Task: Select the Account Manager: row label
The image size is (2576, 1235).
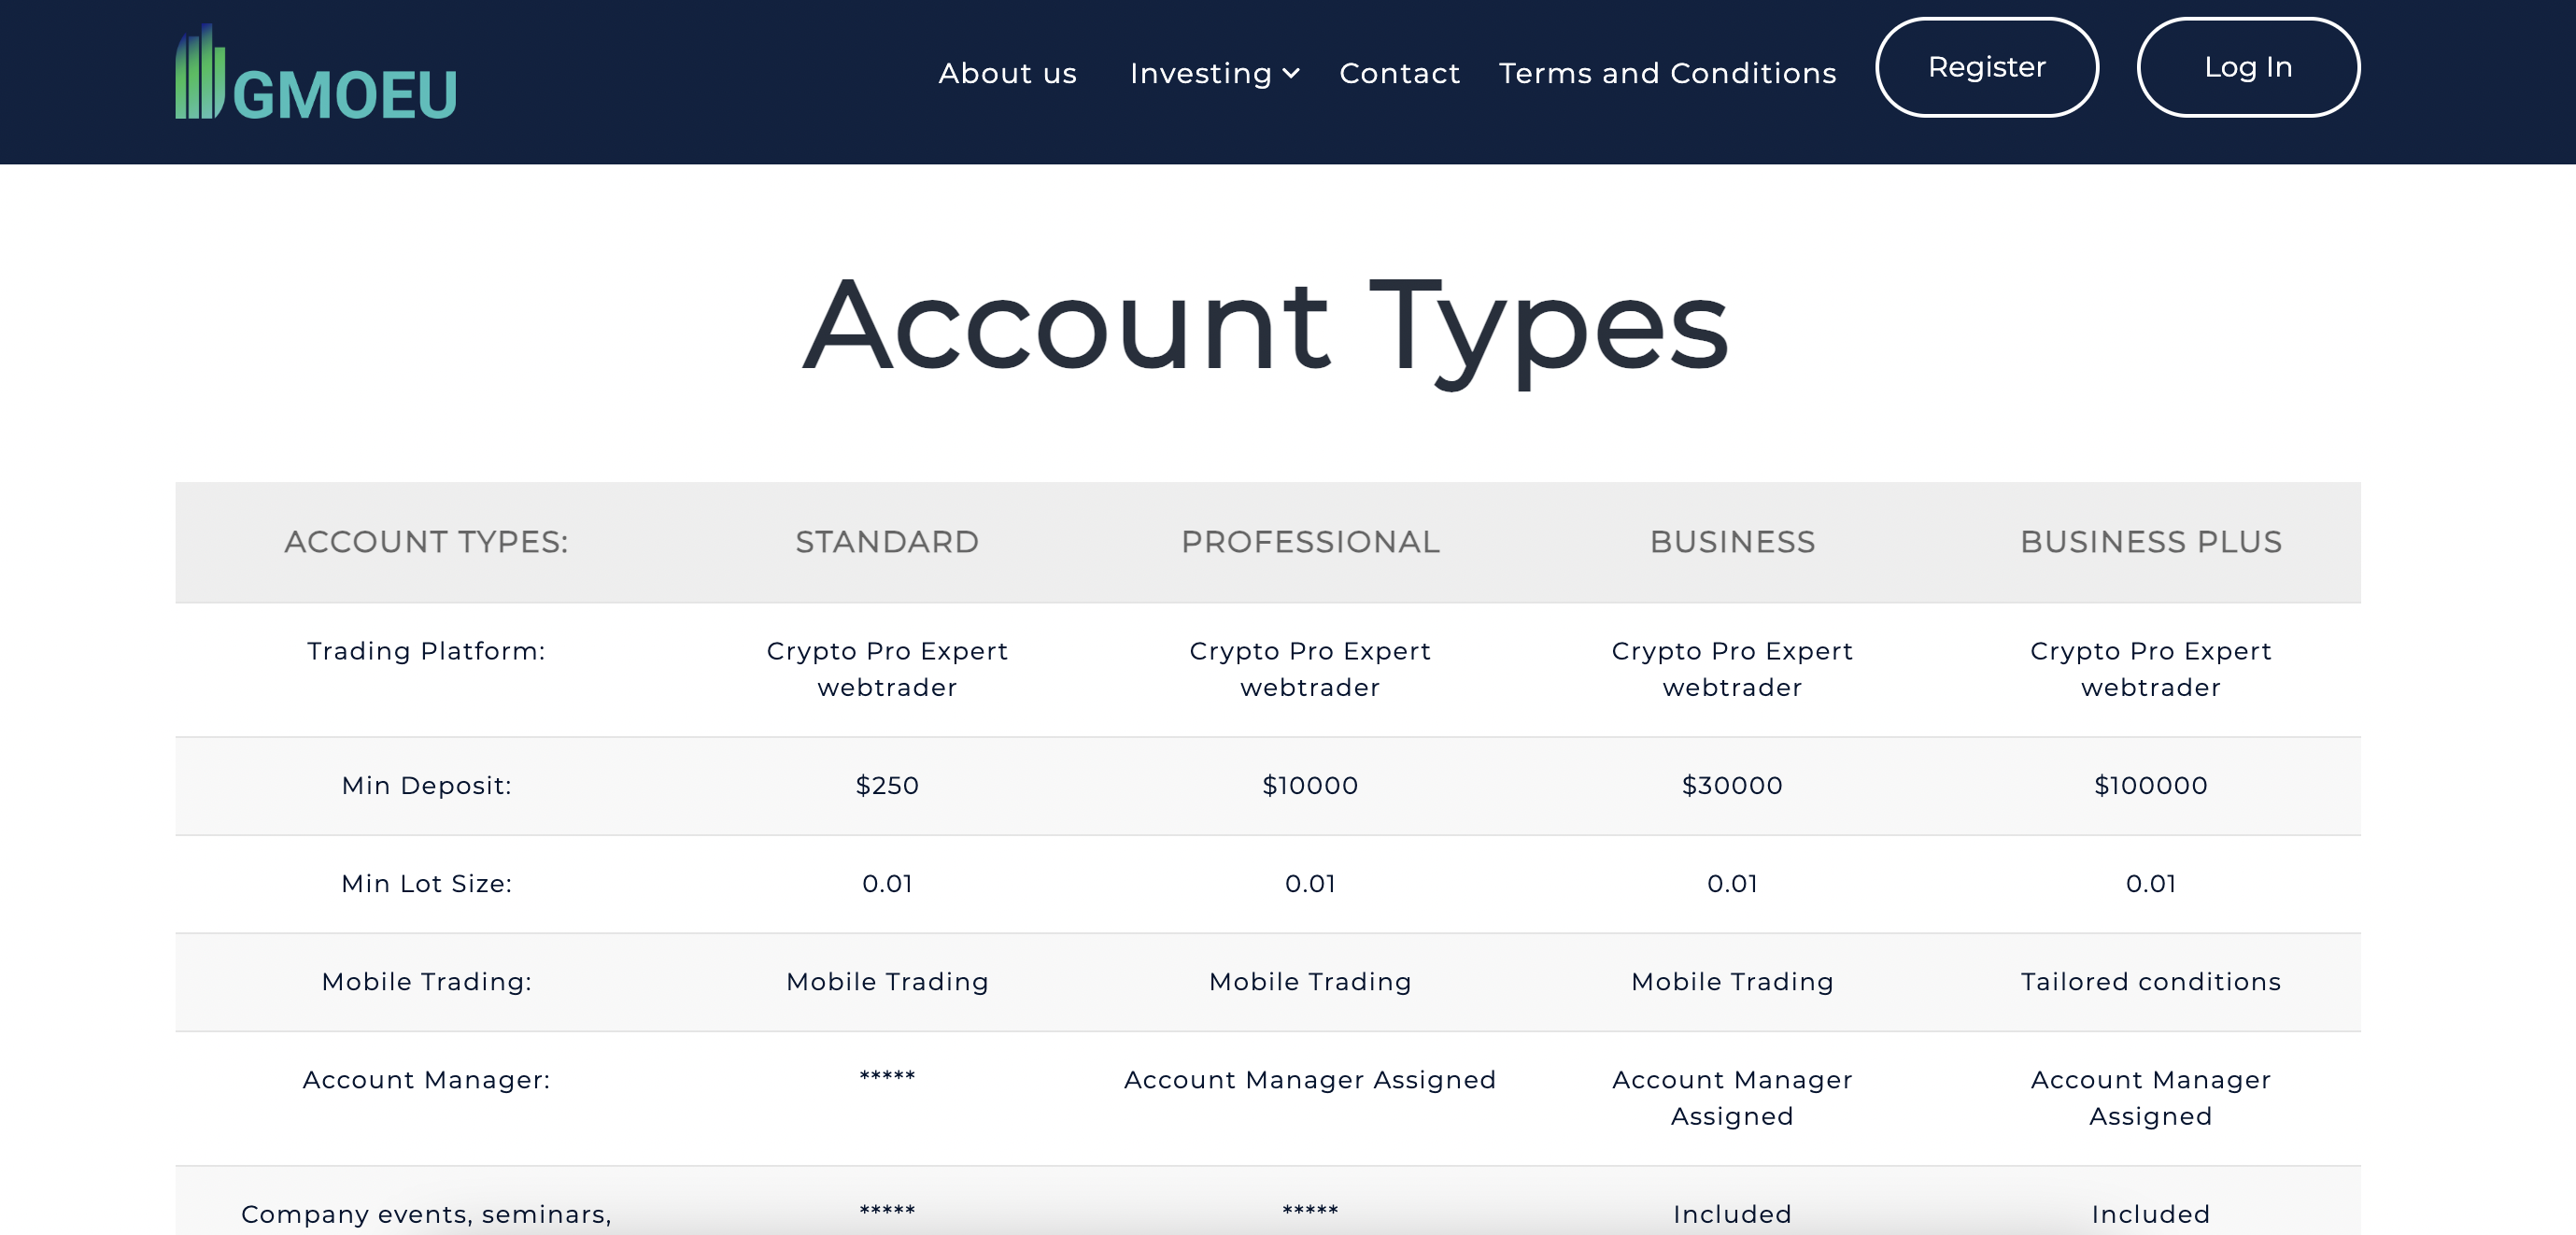Action: click(x=426, y=1079)
